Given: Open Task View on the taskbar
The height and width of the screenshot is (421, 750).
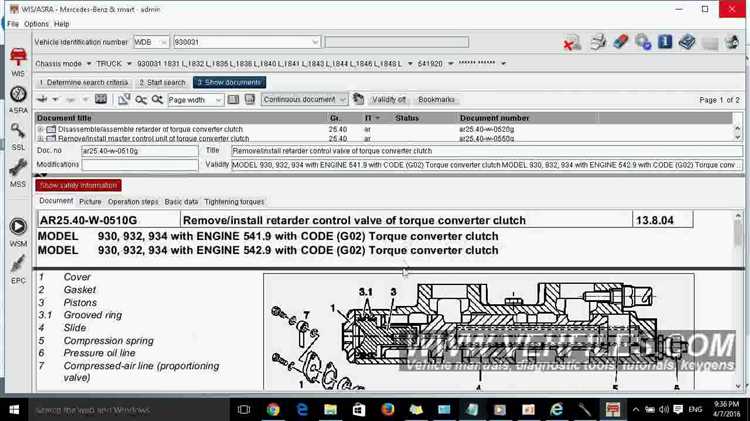Looking at the screenshot, I should point(244,410).
